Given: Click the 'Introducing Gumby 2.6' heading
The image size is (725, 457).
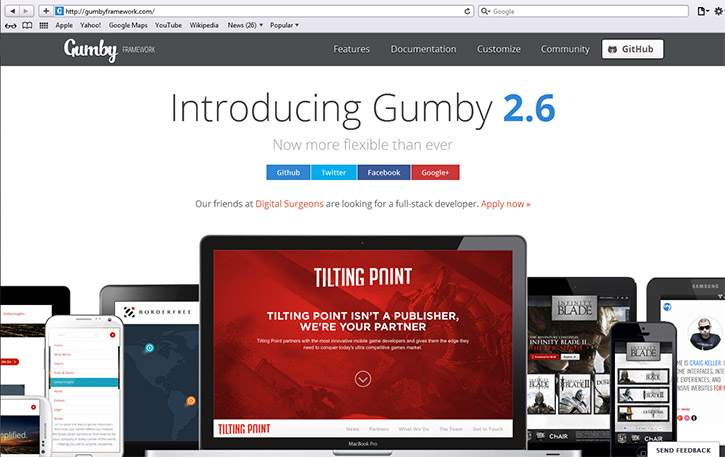Looking at the screenshot, I should click(362, 109).
